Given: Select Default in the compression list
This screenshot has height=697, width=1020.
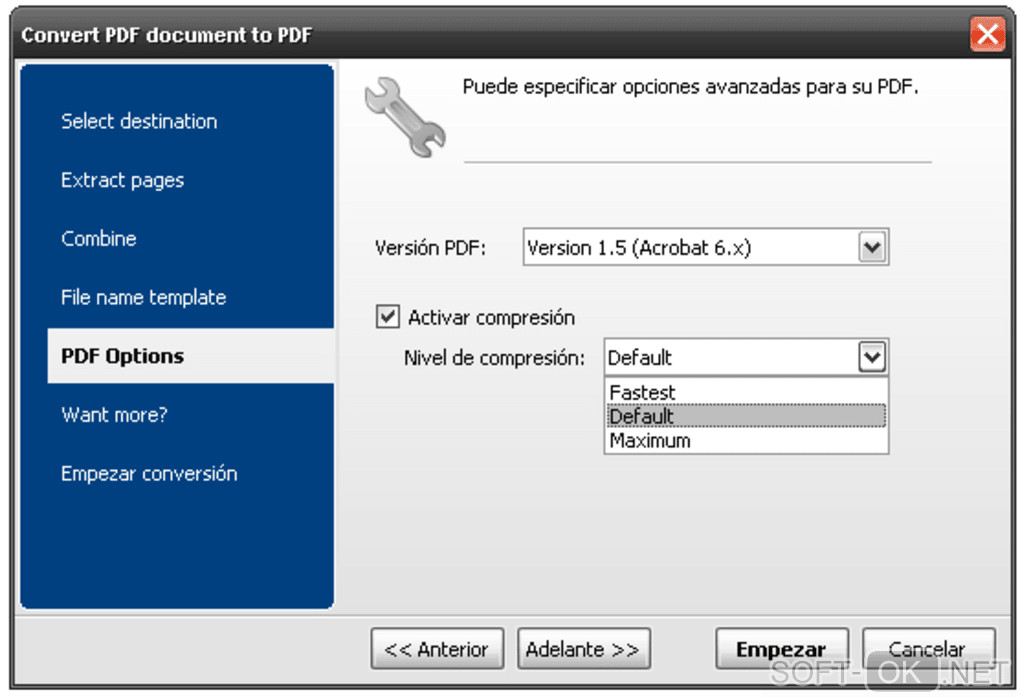Looking at the screenshot, I should (x=642, y=416).
